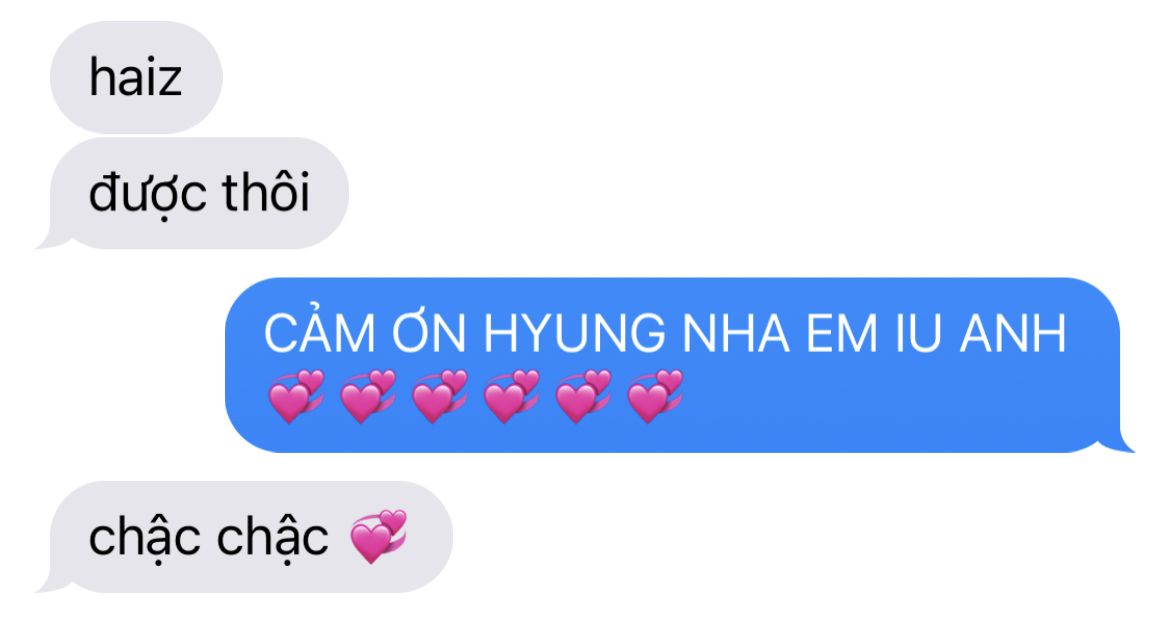1170x623 pixels.
Task: Click the second heart emoji in blue message
Action: click(x=368, y=395)
